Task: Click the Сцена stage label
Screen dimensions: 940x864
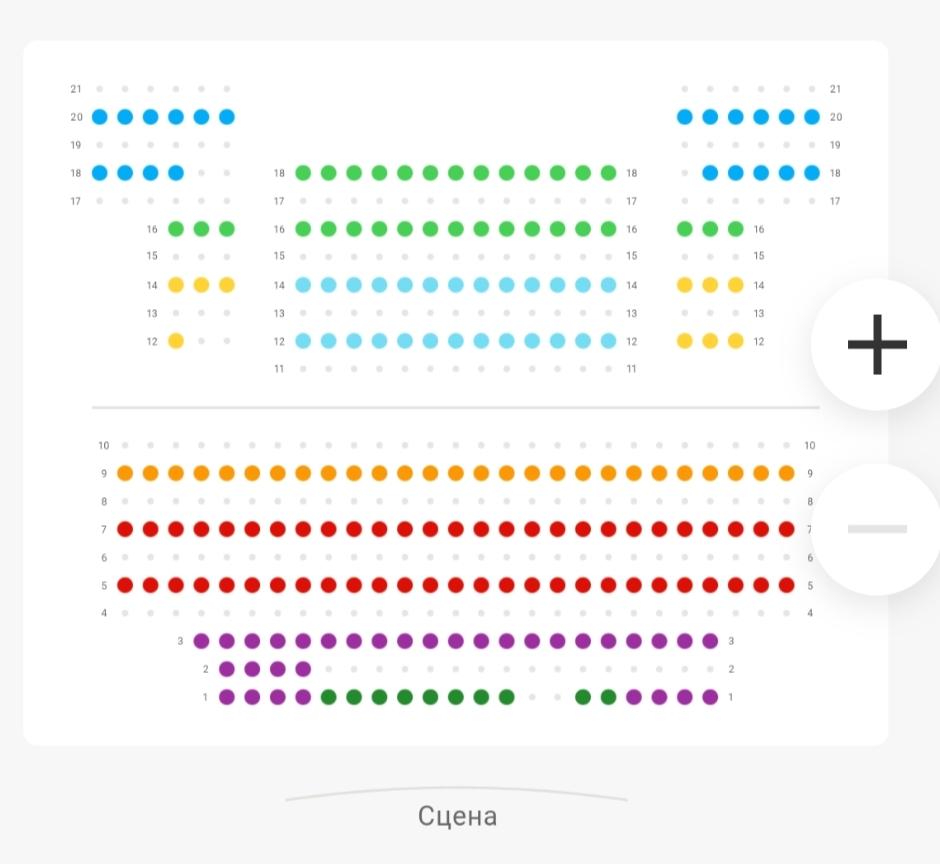Action: pos(457,816)
